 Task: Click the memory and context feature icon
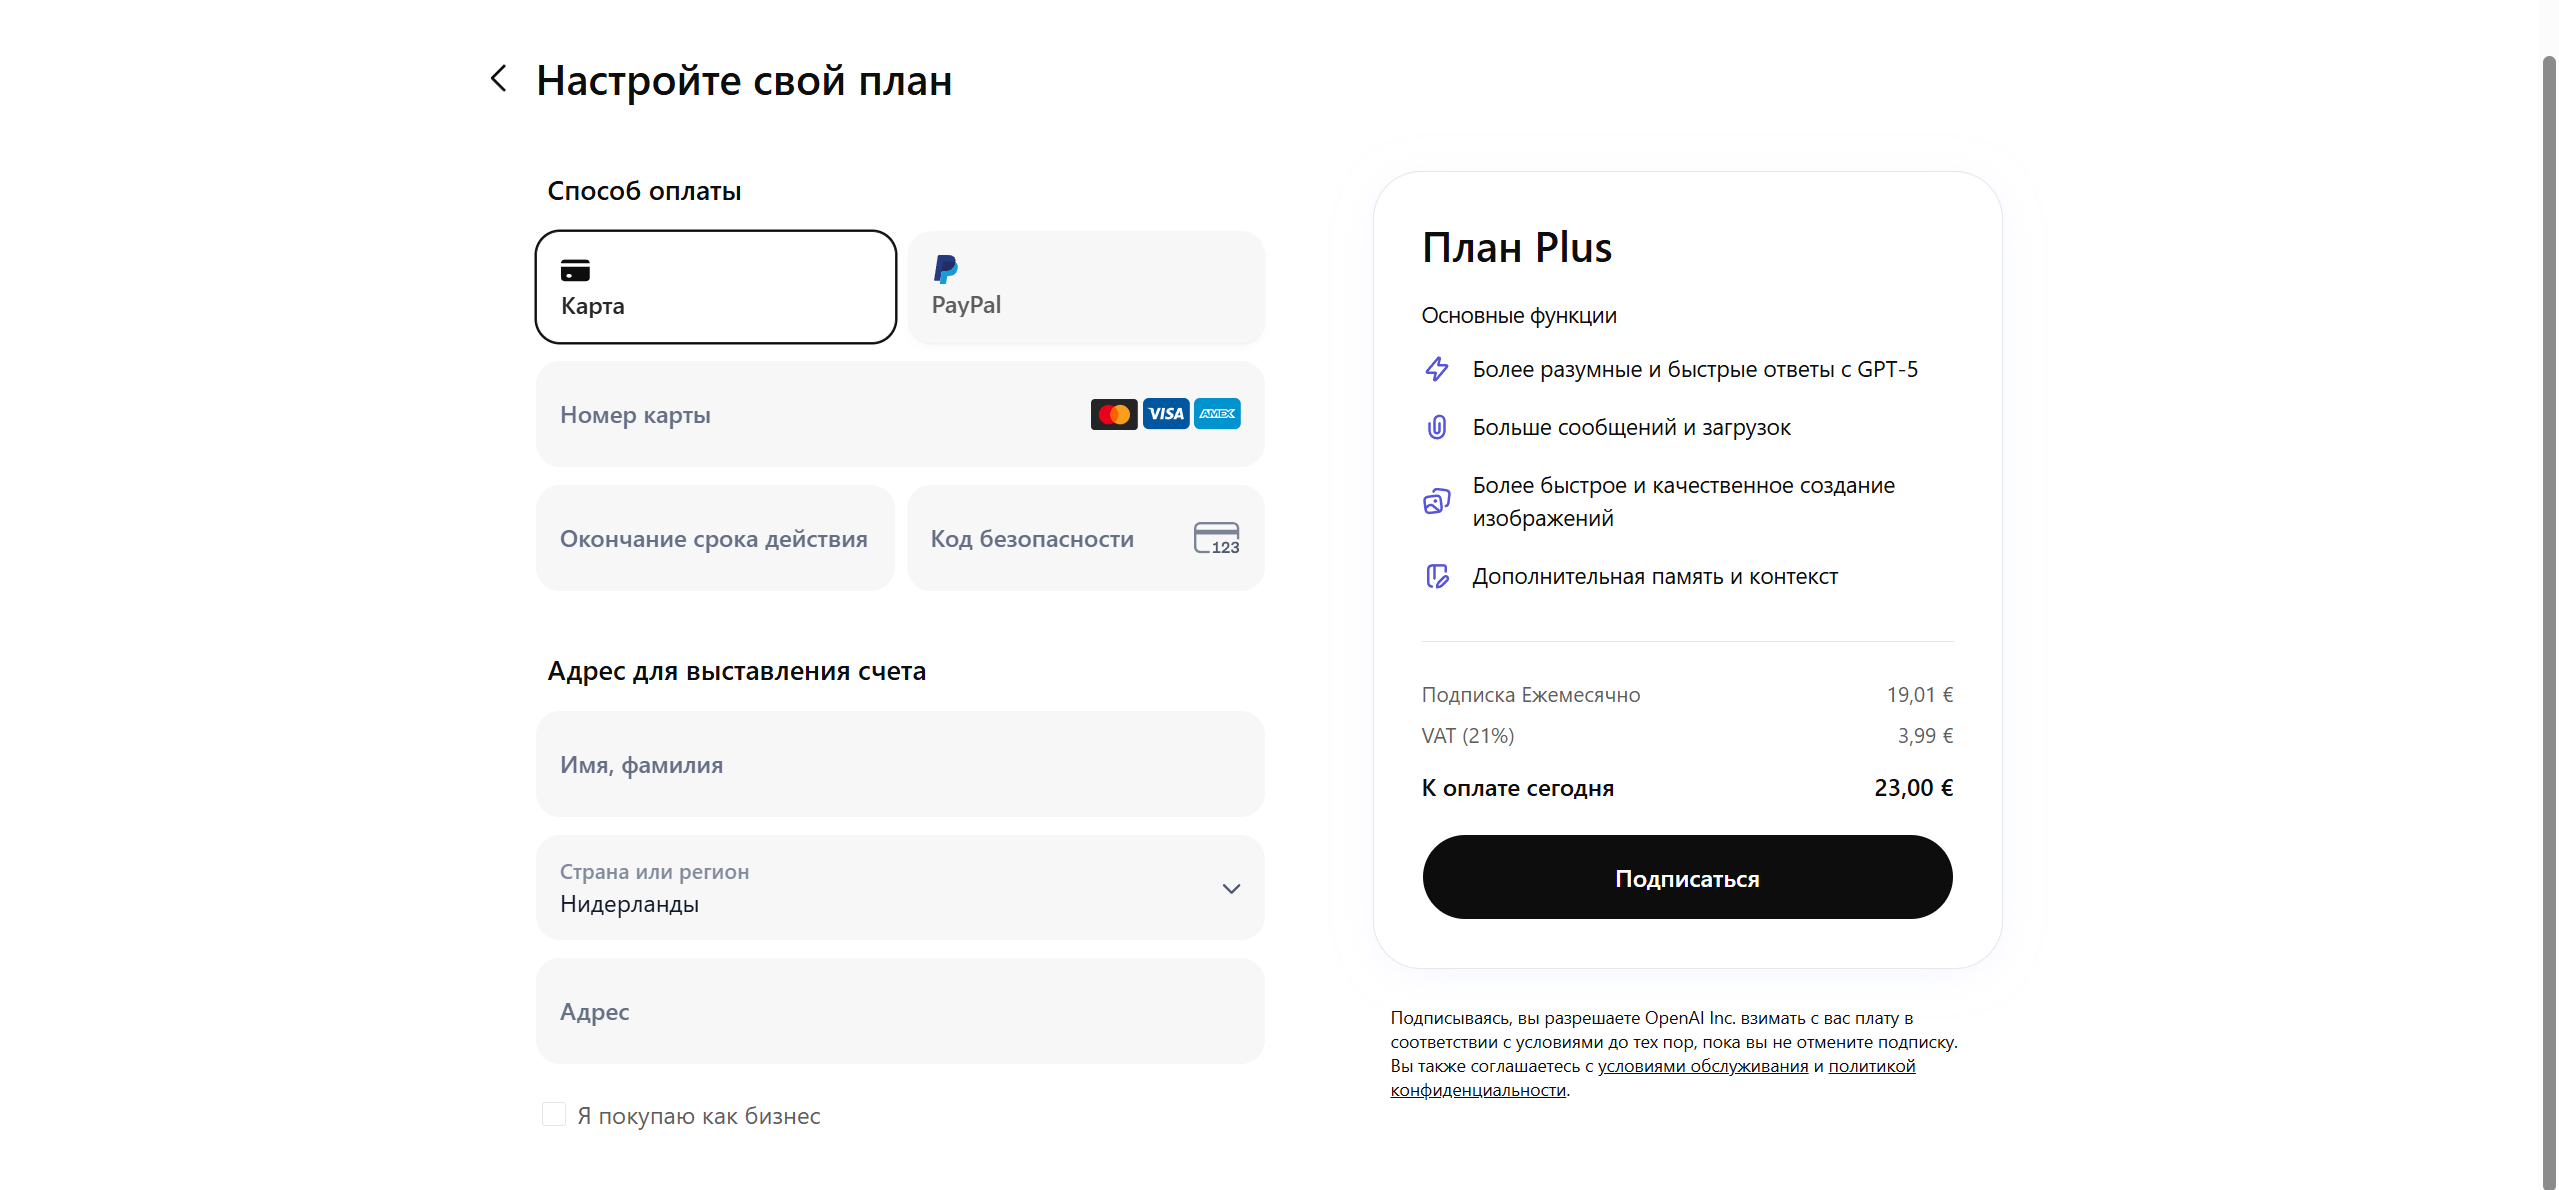click(1436, 576)
